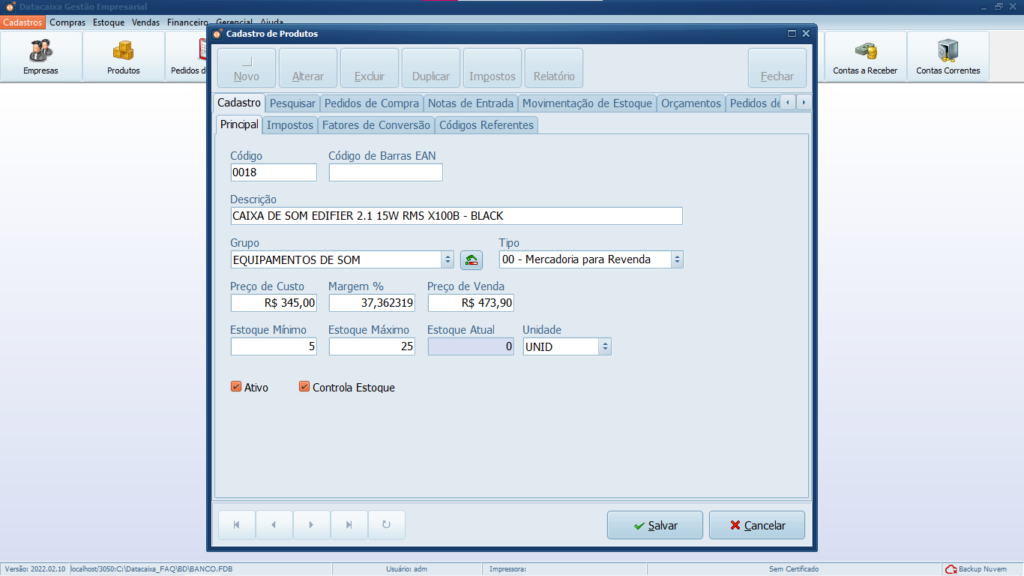Uncheck the Ativo checkbox

point(237,387)
